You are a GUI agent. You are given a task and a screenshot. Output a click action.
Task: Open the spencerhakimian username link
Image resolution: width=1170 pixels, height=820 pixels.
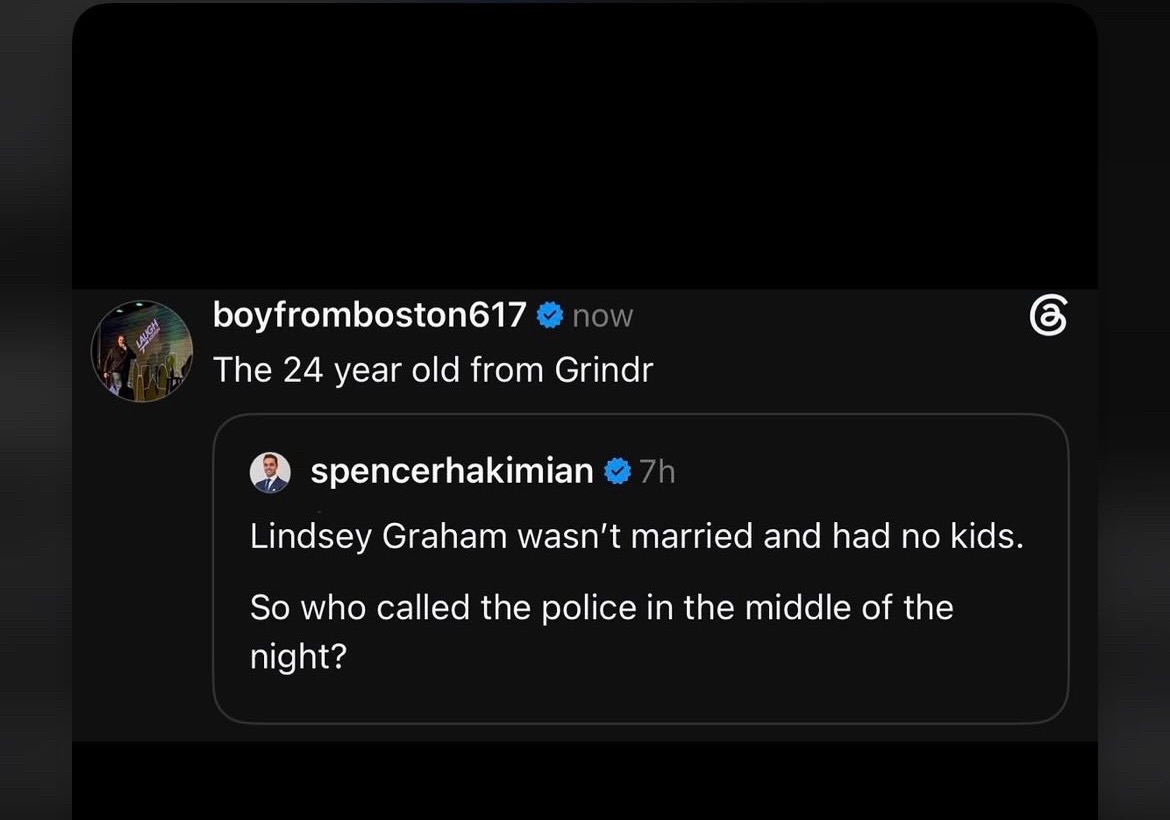[x=451, y=471]
